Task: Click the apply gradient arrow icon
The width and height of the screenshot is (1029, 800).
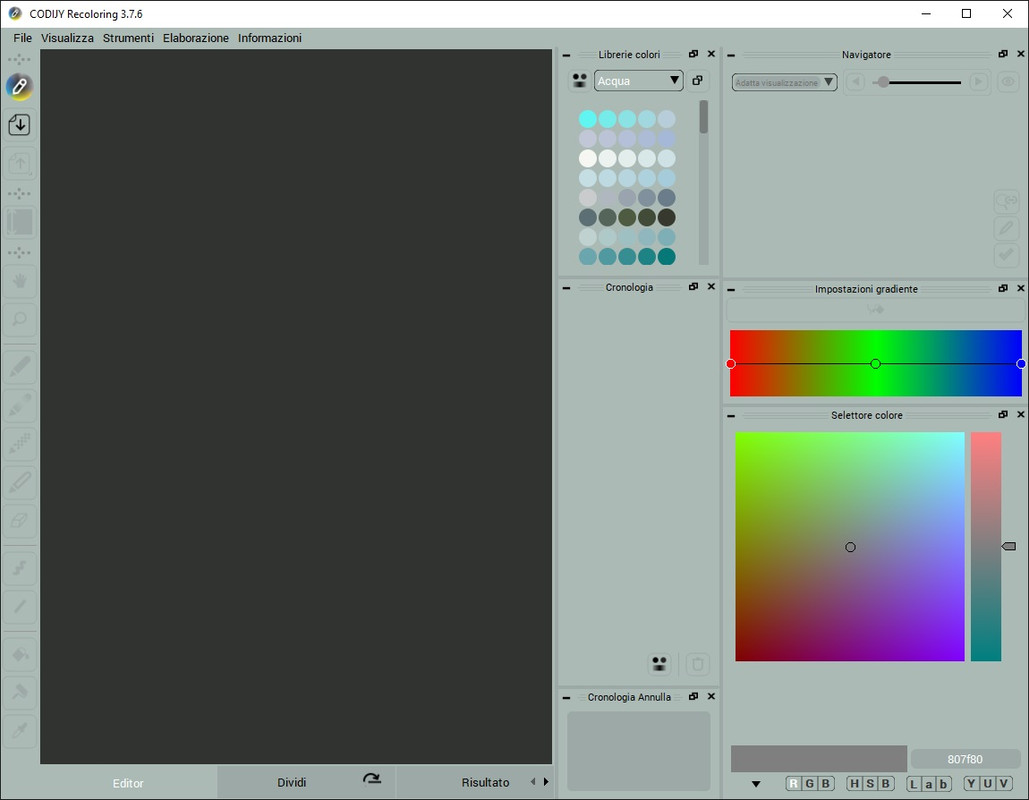Action: (x=875, y=309)
